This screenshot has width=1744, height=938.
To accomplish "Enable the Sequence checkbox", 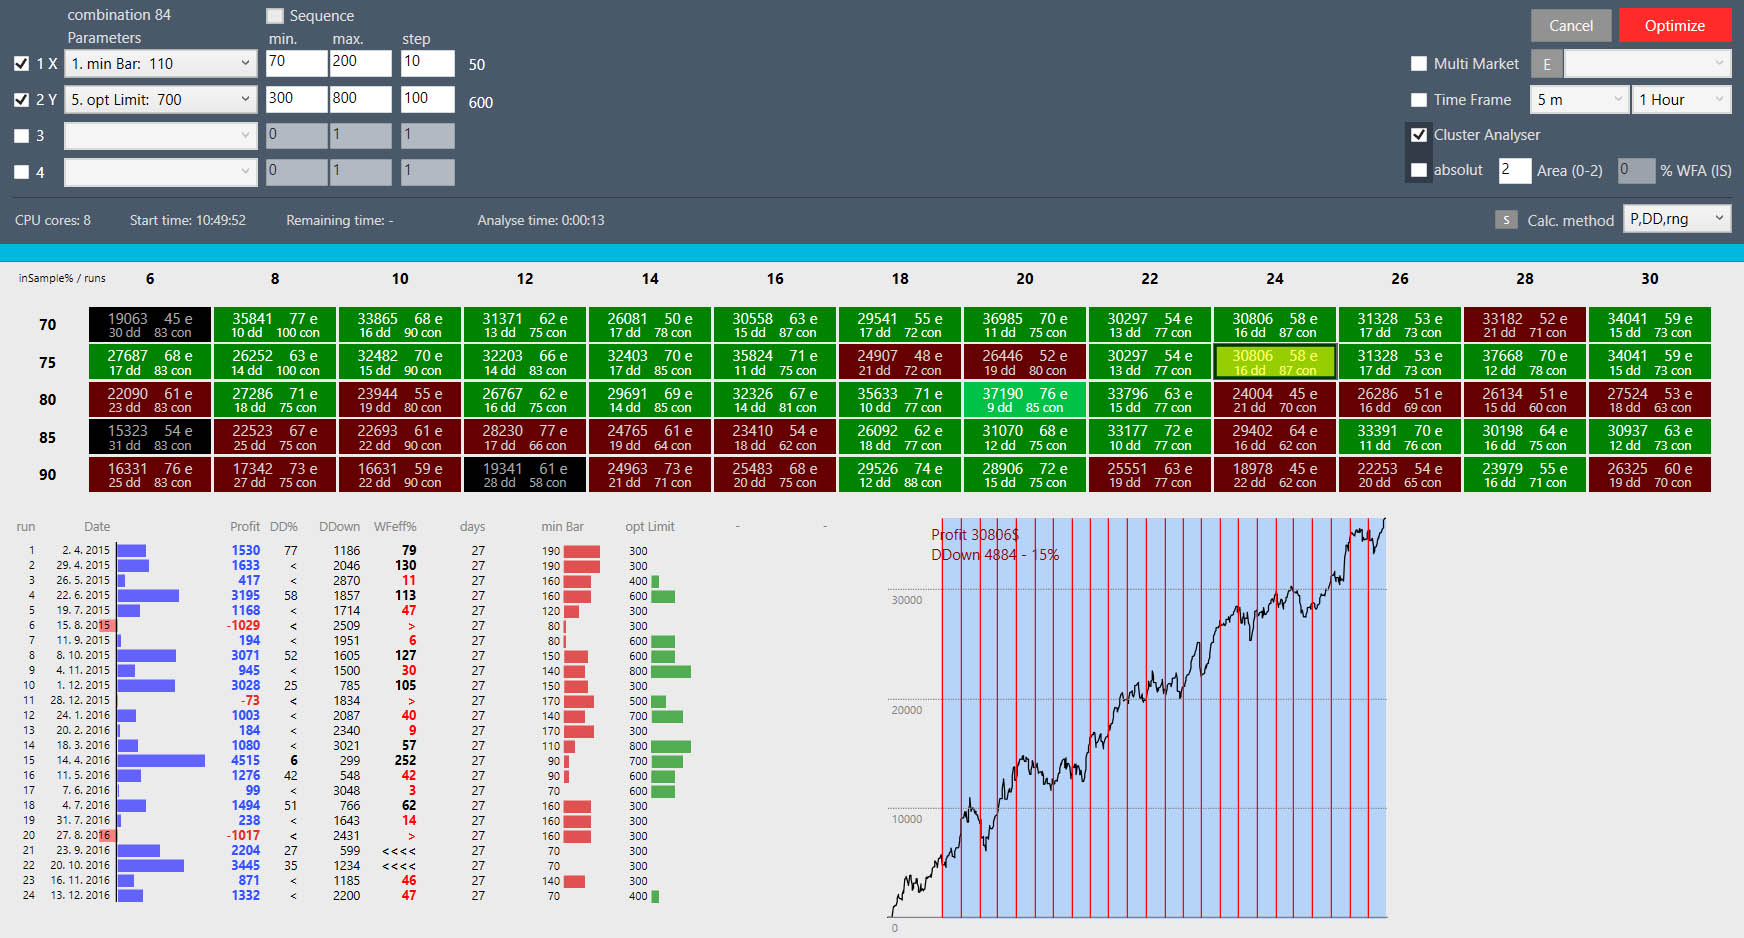I will pyautogui.click(x=275, y=16).
